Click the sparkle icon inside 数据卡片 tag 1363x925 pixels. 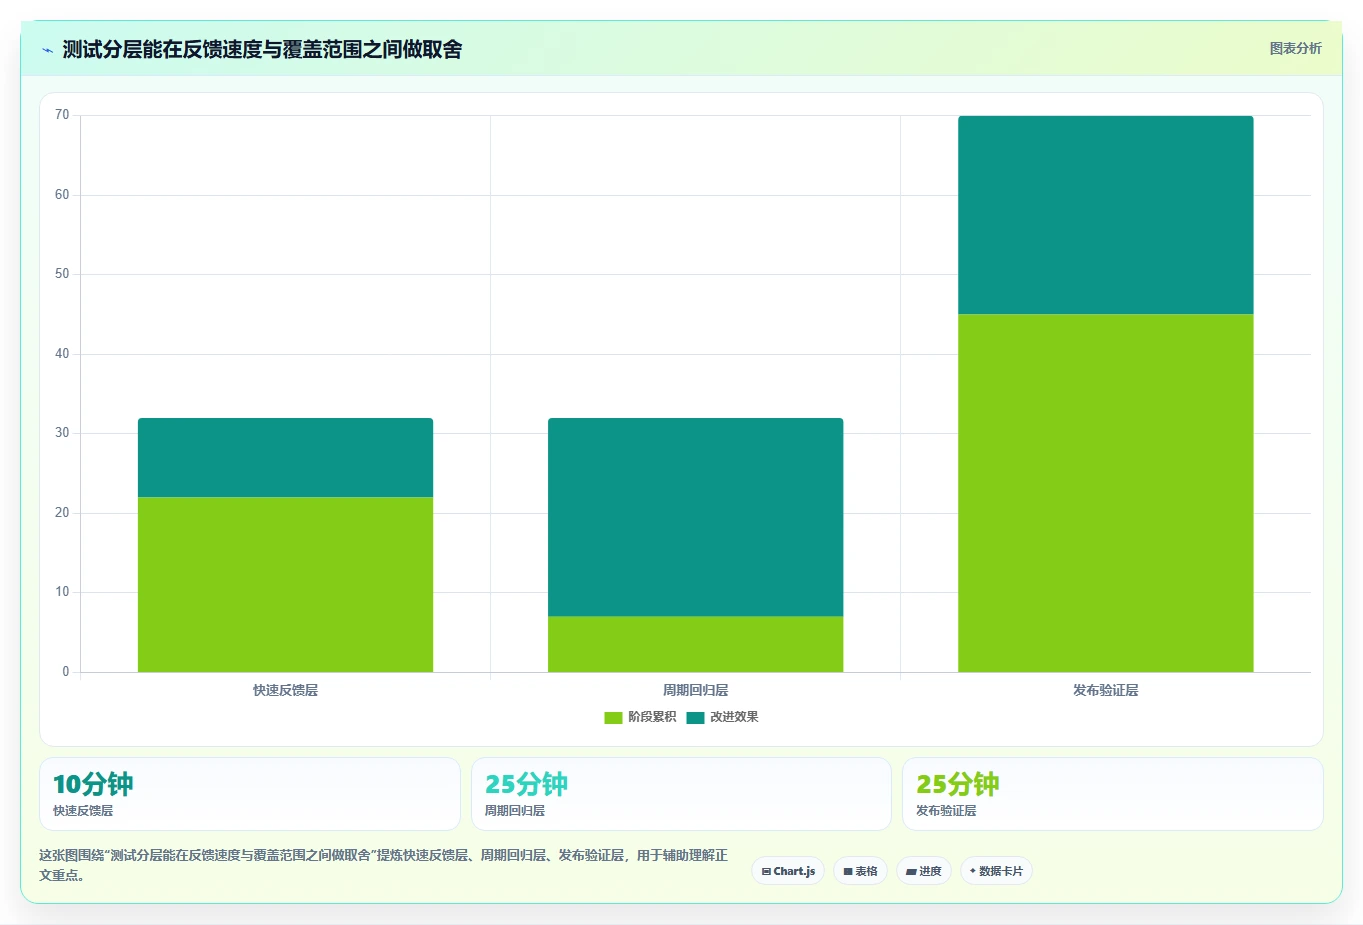[x=973, y=871]
